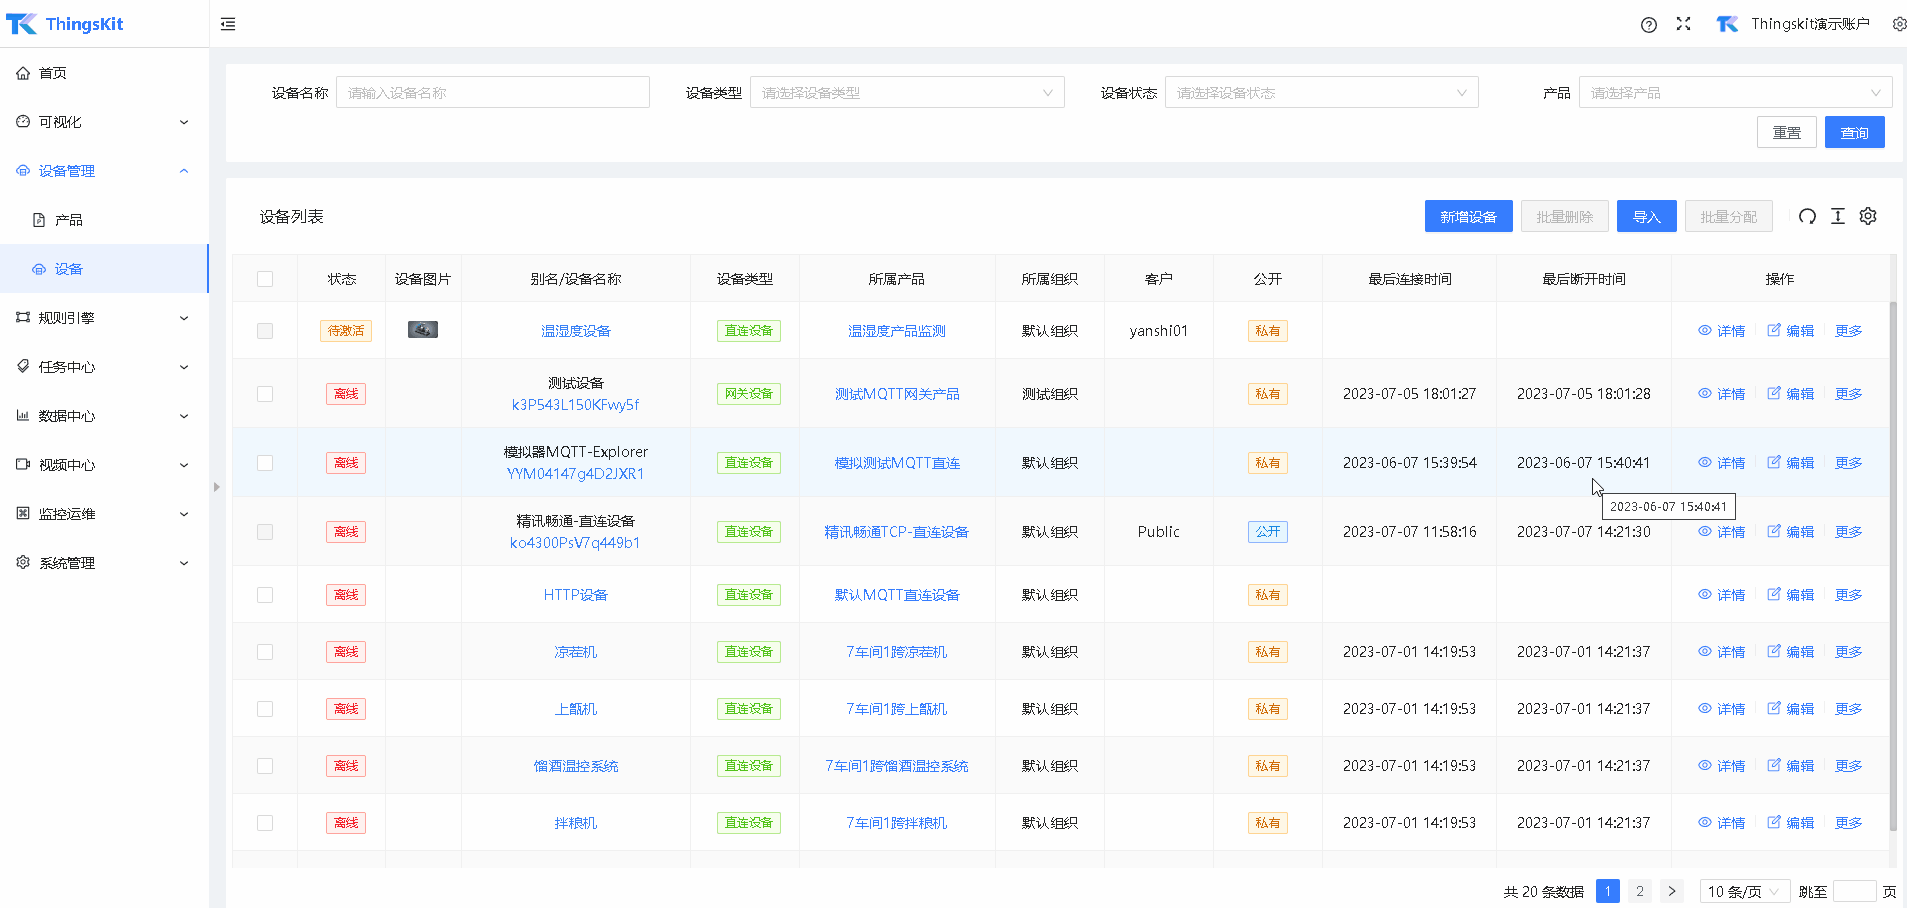View details eye icon for 馏酒温控系统
This screenshot has width=1907, height=908.
tap(1705, 765)
